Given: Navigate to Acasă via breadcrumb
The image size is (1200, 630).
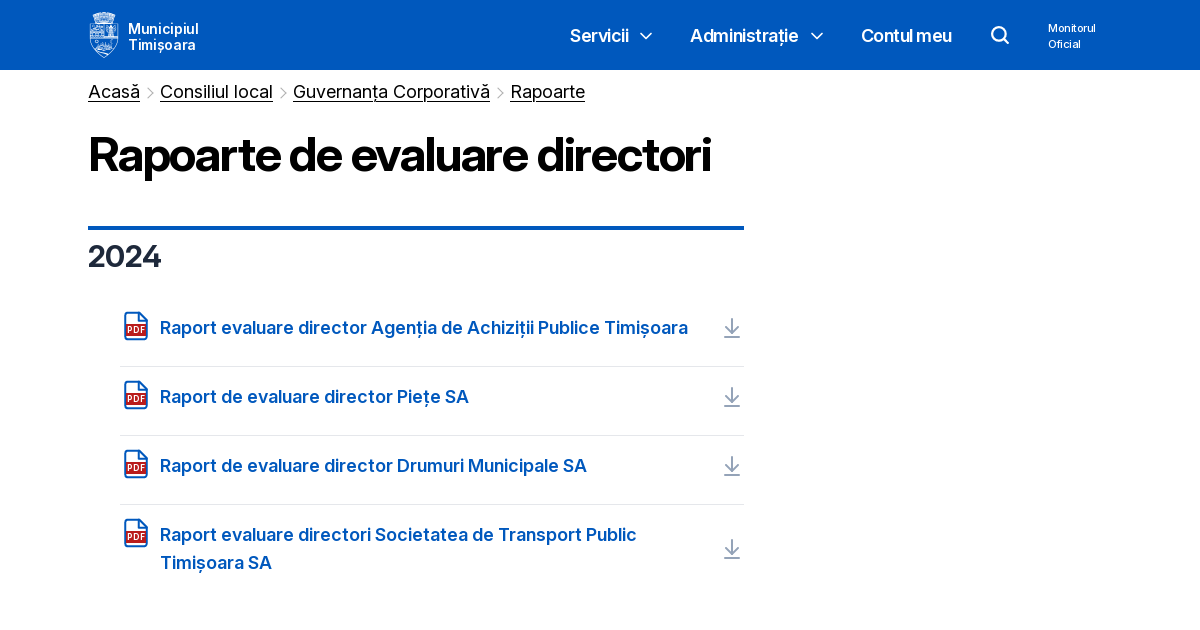Looking at the screenshot, I should pos(113,91).
